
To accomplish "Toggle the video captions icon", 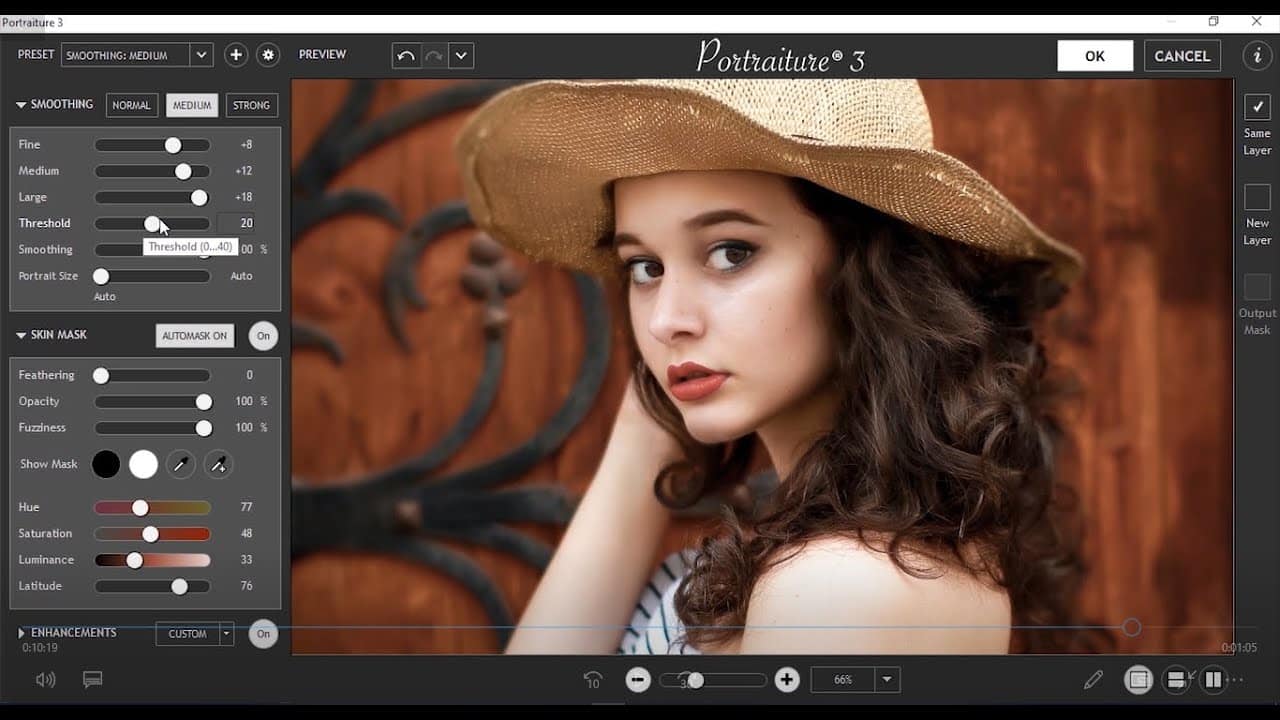I will (93, 680).
